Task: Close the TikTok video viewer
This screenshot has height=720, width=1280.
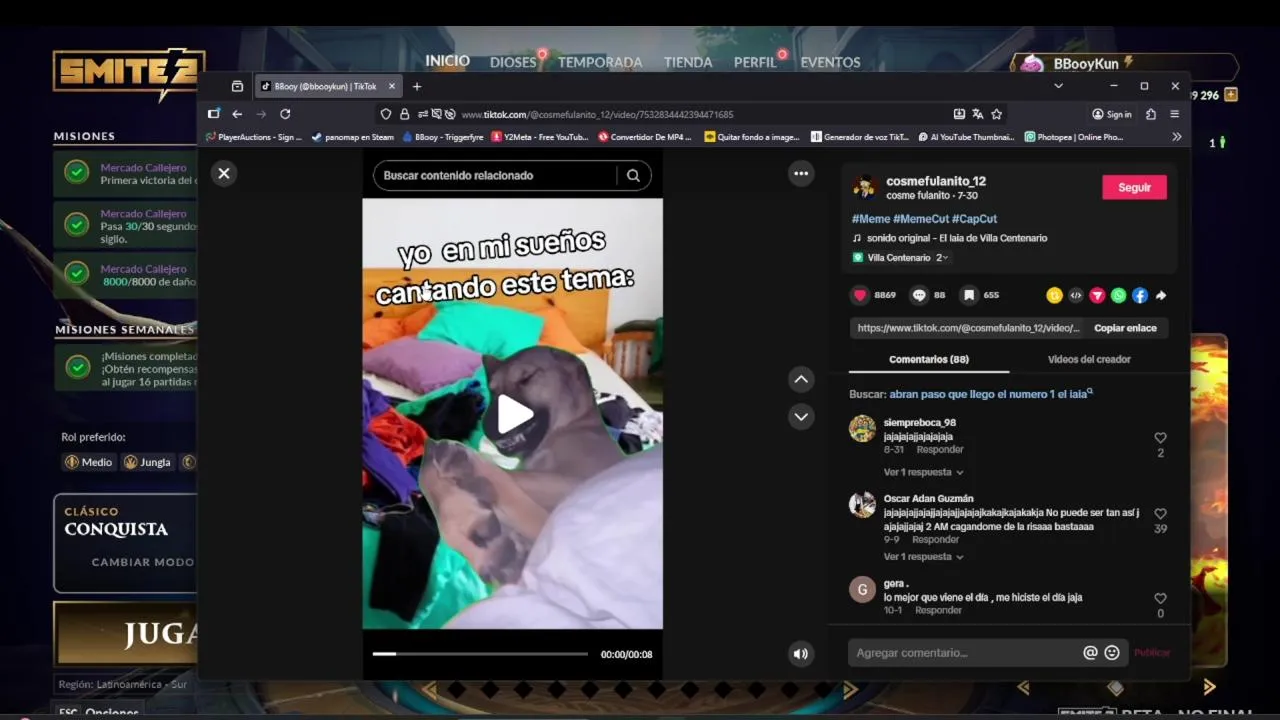Action: pyautogui.click(x=224, y=173)
